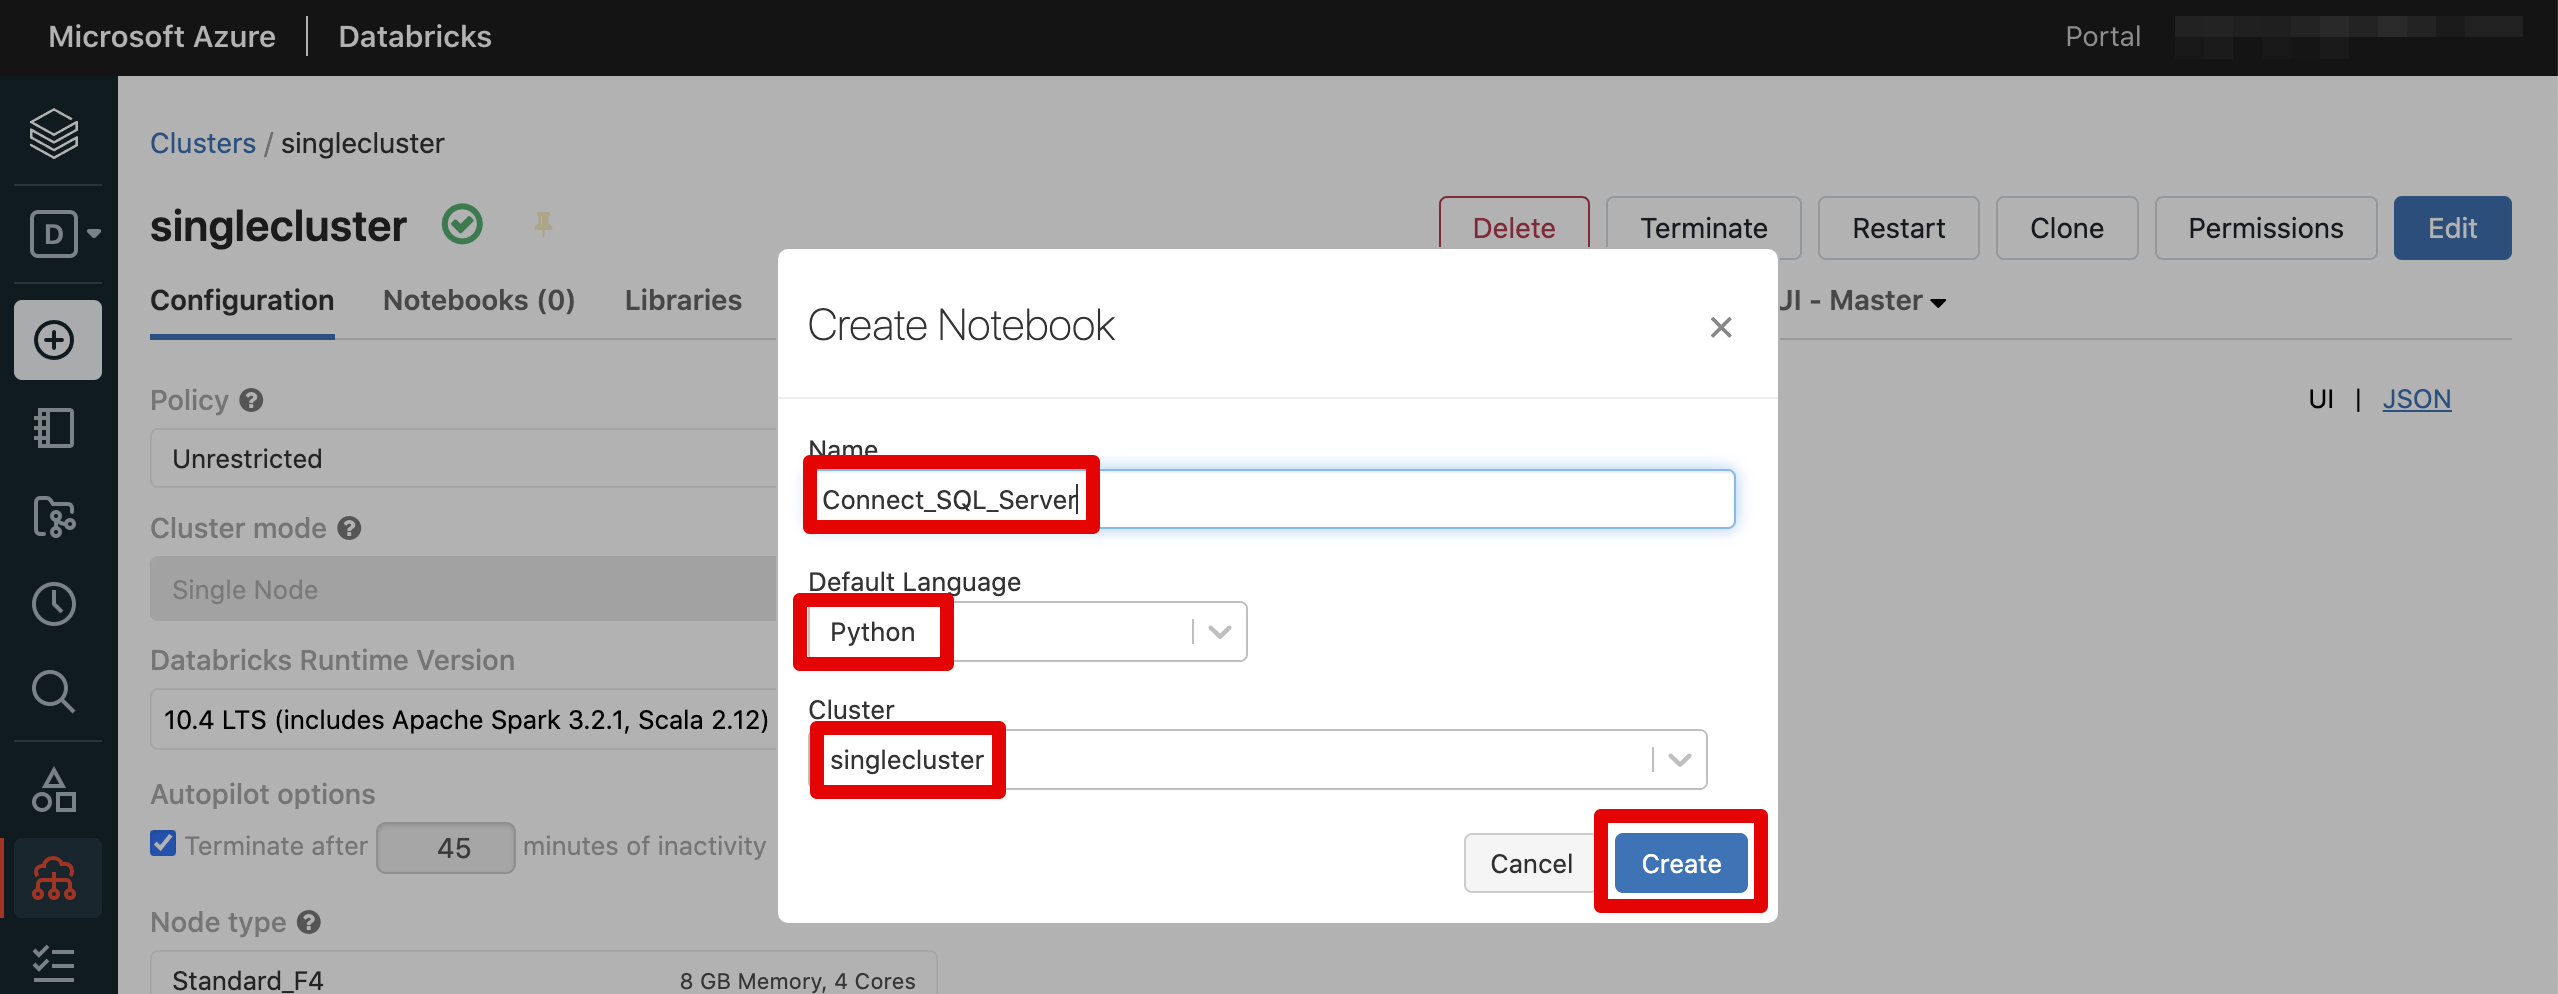Click the green running status icon beside singlecluster
Viewport: 2558px width, 994px height.
tap(462, 224)
